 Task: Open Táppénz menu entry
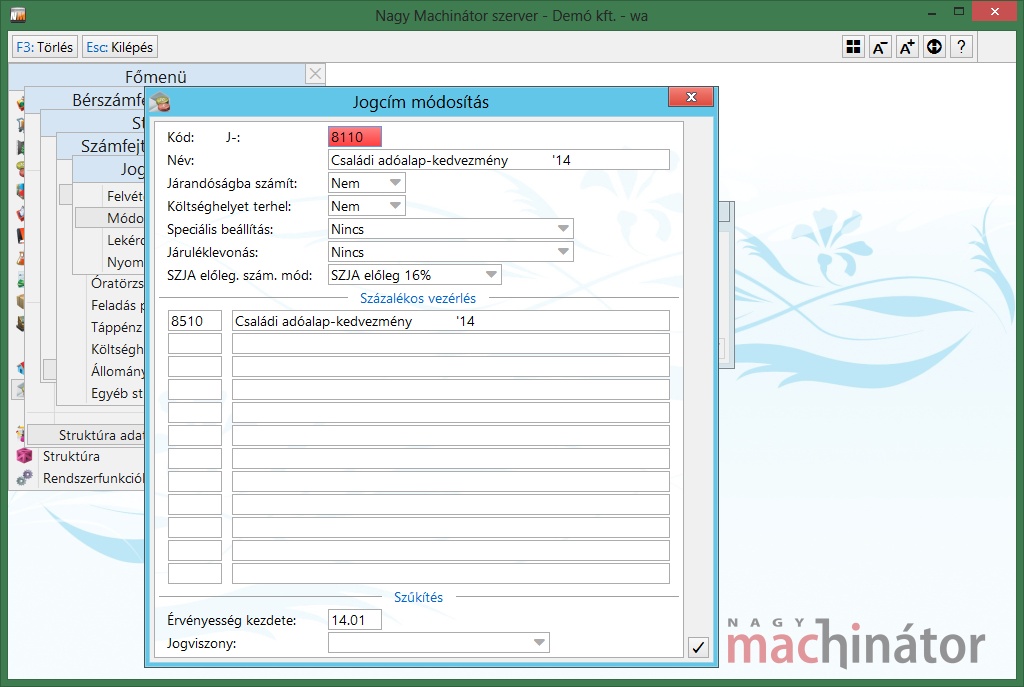coord(117,327)
